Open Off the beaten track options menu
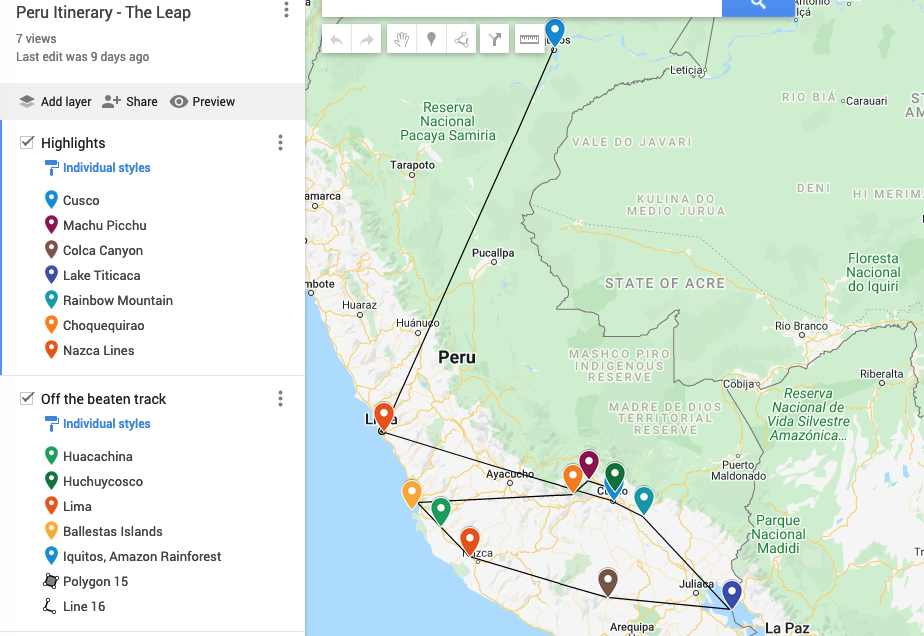This screenshot has height=636, width=924. pos(280,399)
